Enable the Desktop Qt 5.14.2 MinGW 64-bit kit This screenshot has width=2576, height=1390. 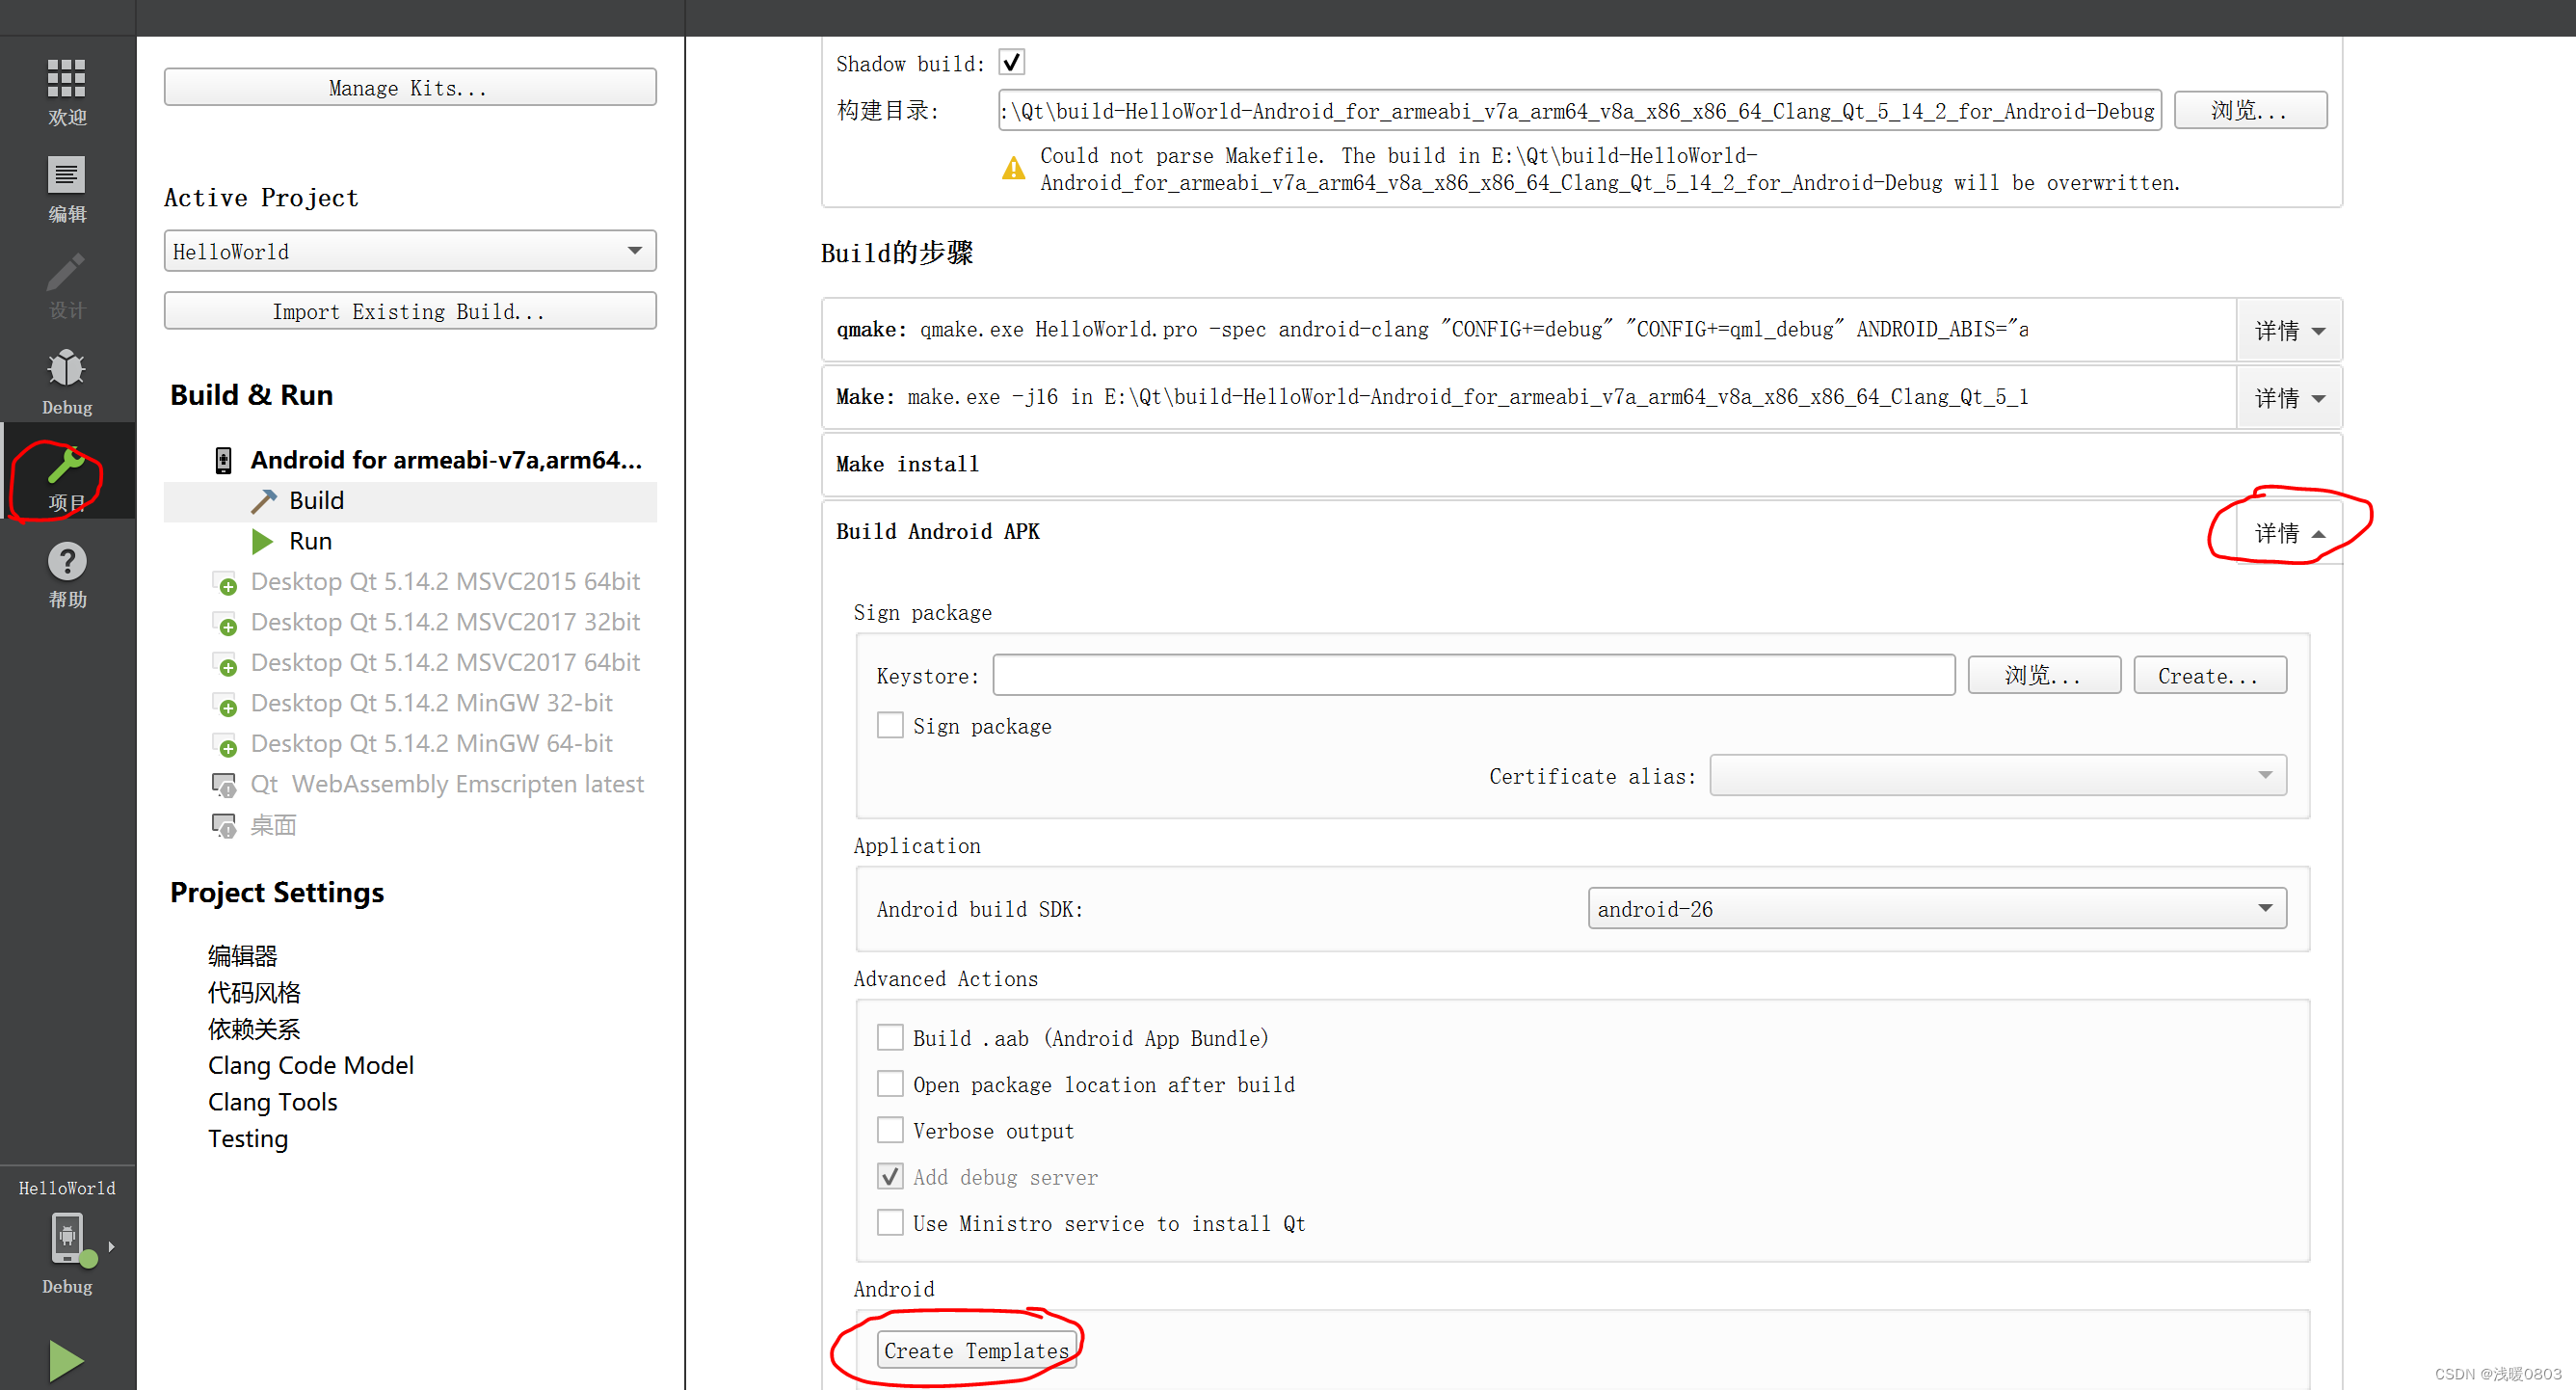(431, 743)
